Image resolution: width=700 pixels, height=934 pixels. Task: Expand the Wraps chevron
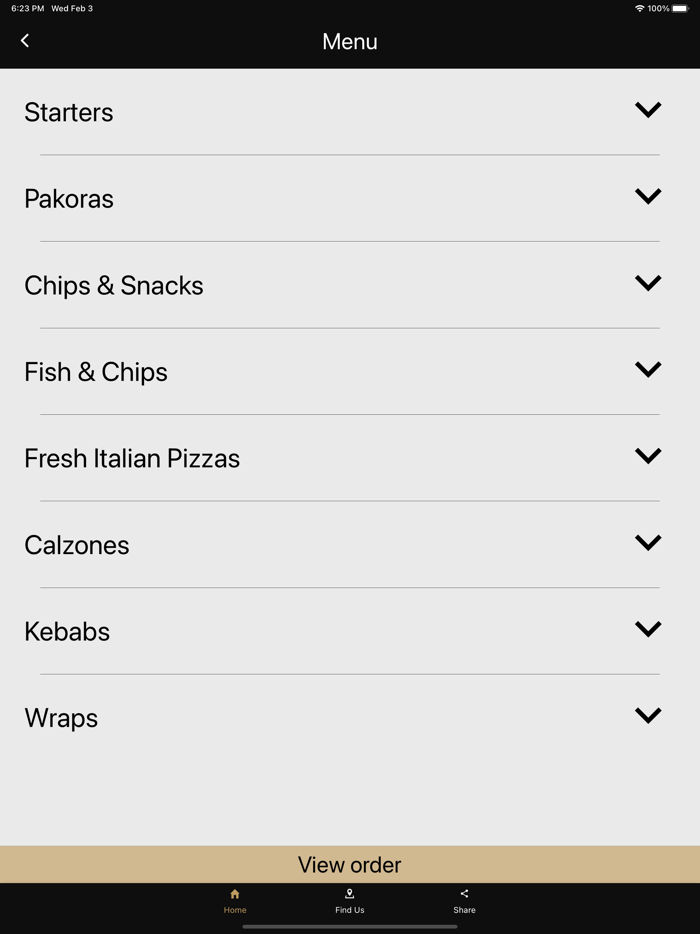(648, 715)
